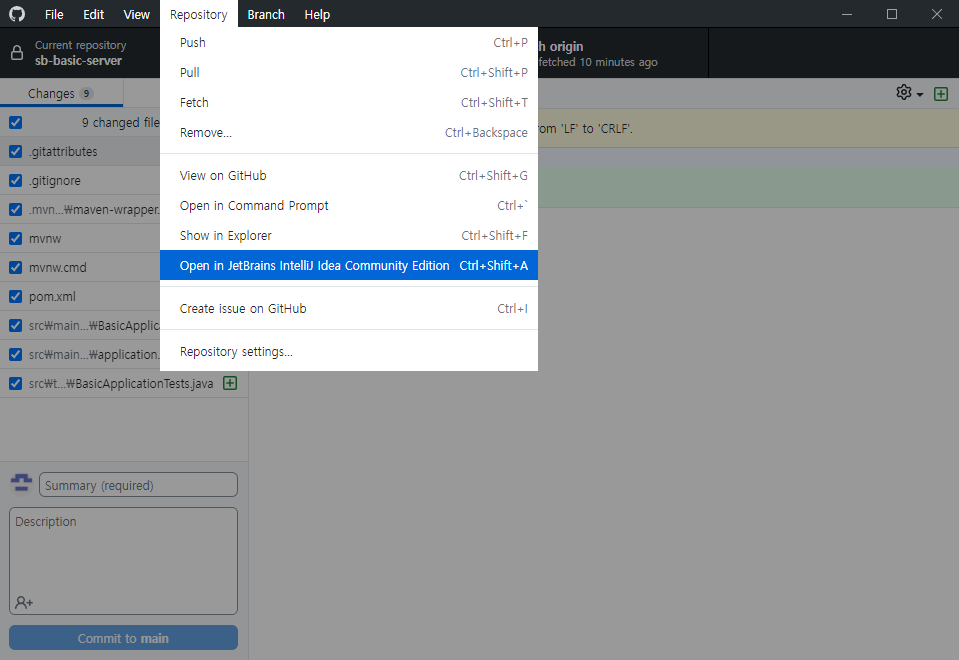Open the Edit menu

94,14
